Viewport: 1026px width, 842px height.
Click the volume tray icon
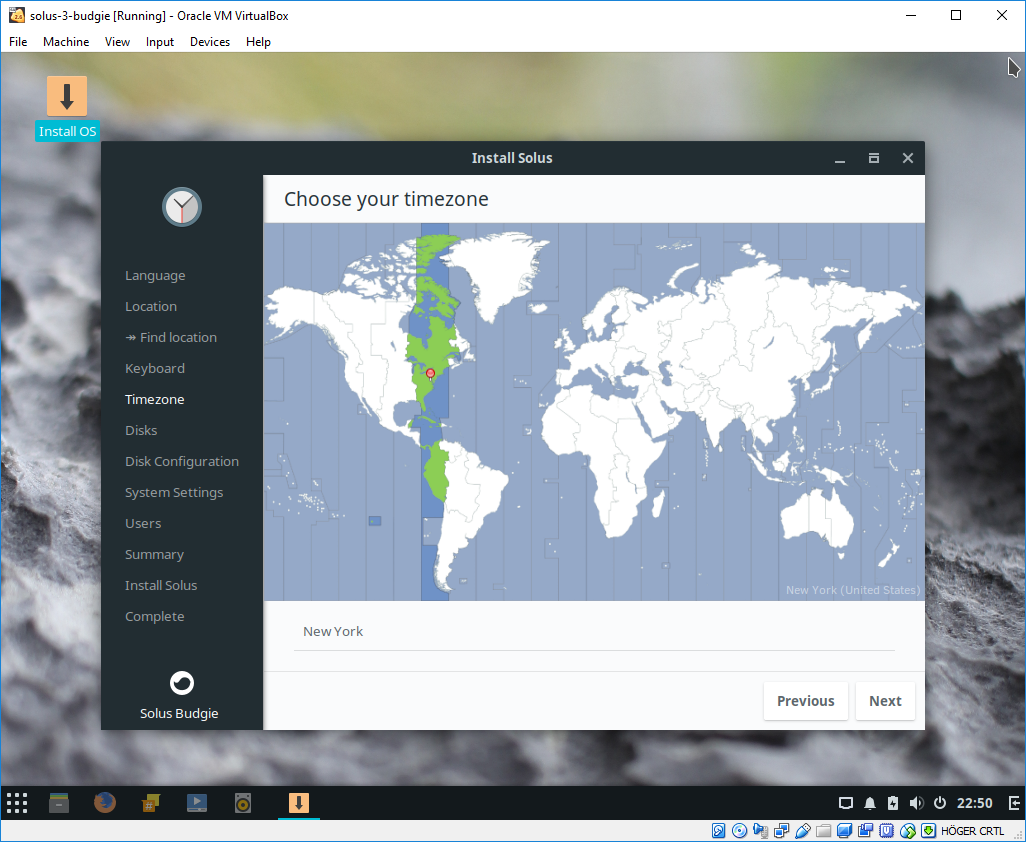point(916,803)
